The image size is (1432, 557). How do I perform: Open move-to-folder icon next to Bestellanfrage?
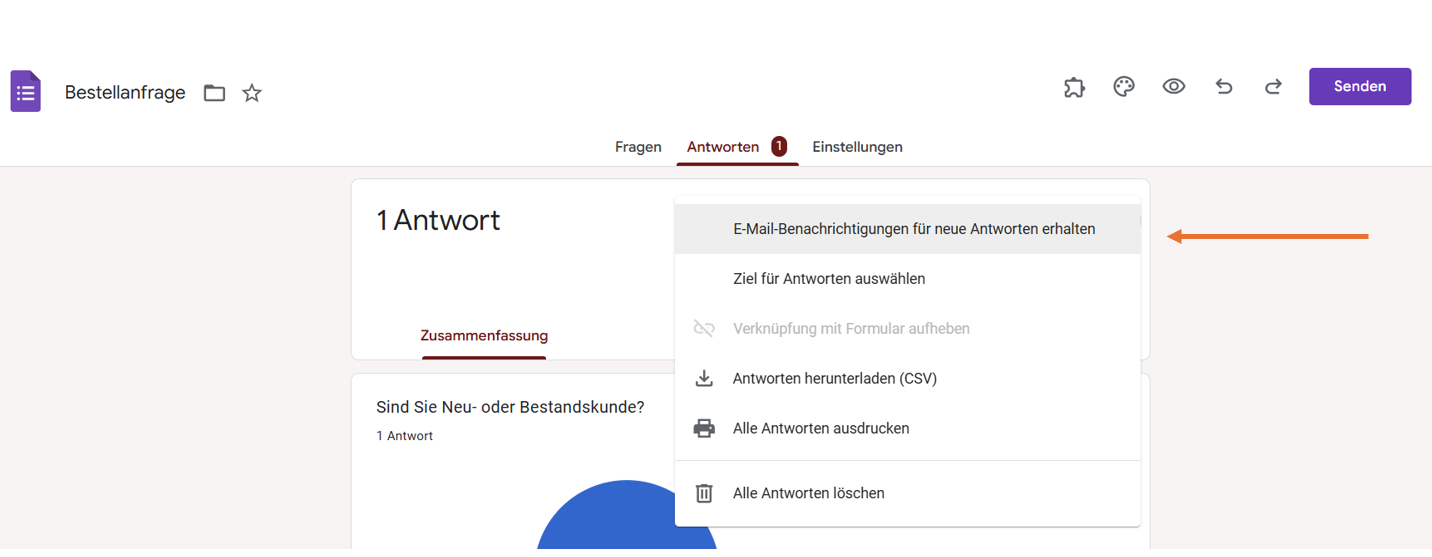pos(214,93)
